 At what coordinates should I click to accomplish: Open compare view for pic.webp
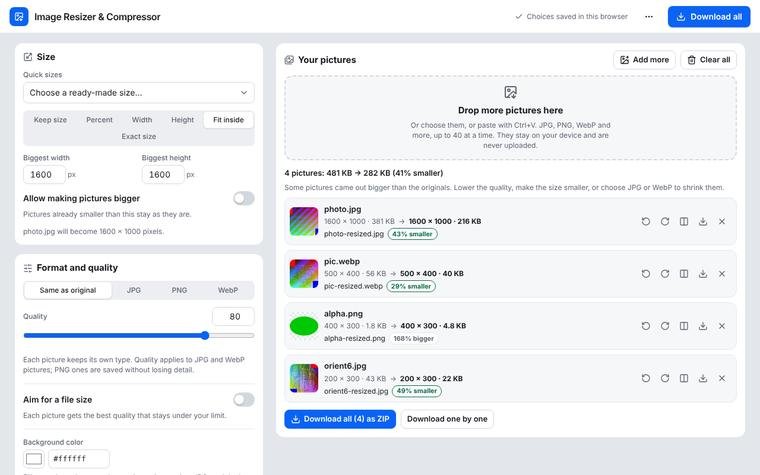[683, 274]
